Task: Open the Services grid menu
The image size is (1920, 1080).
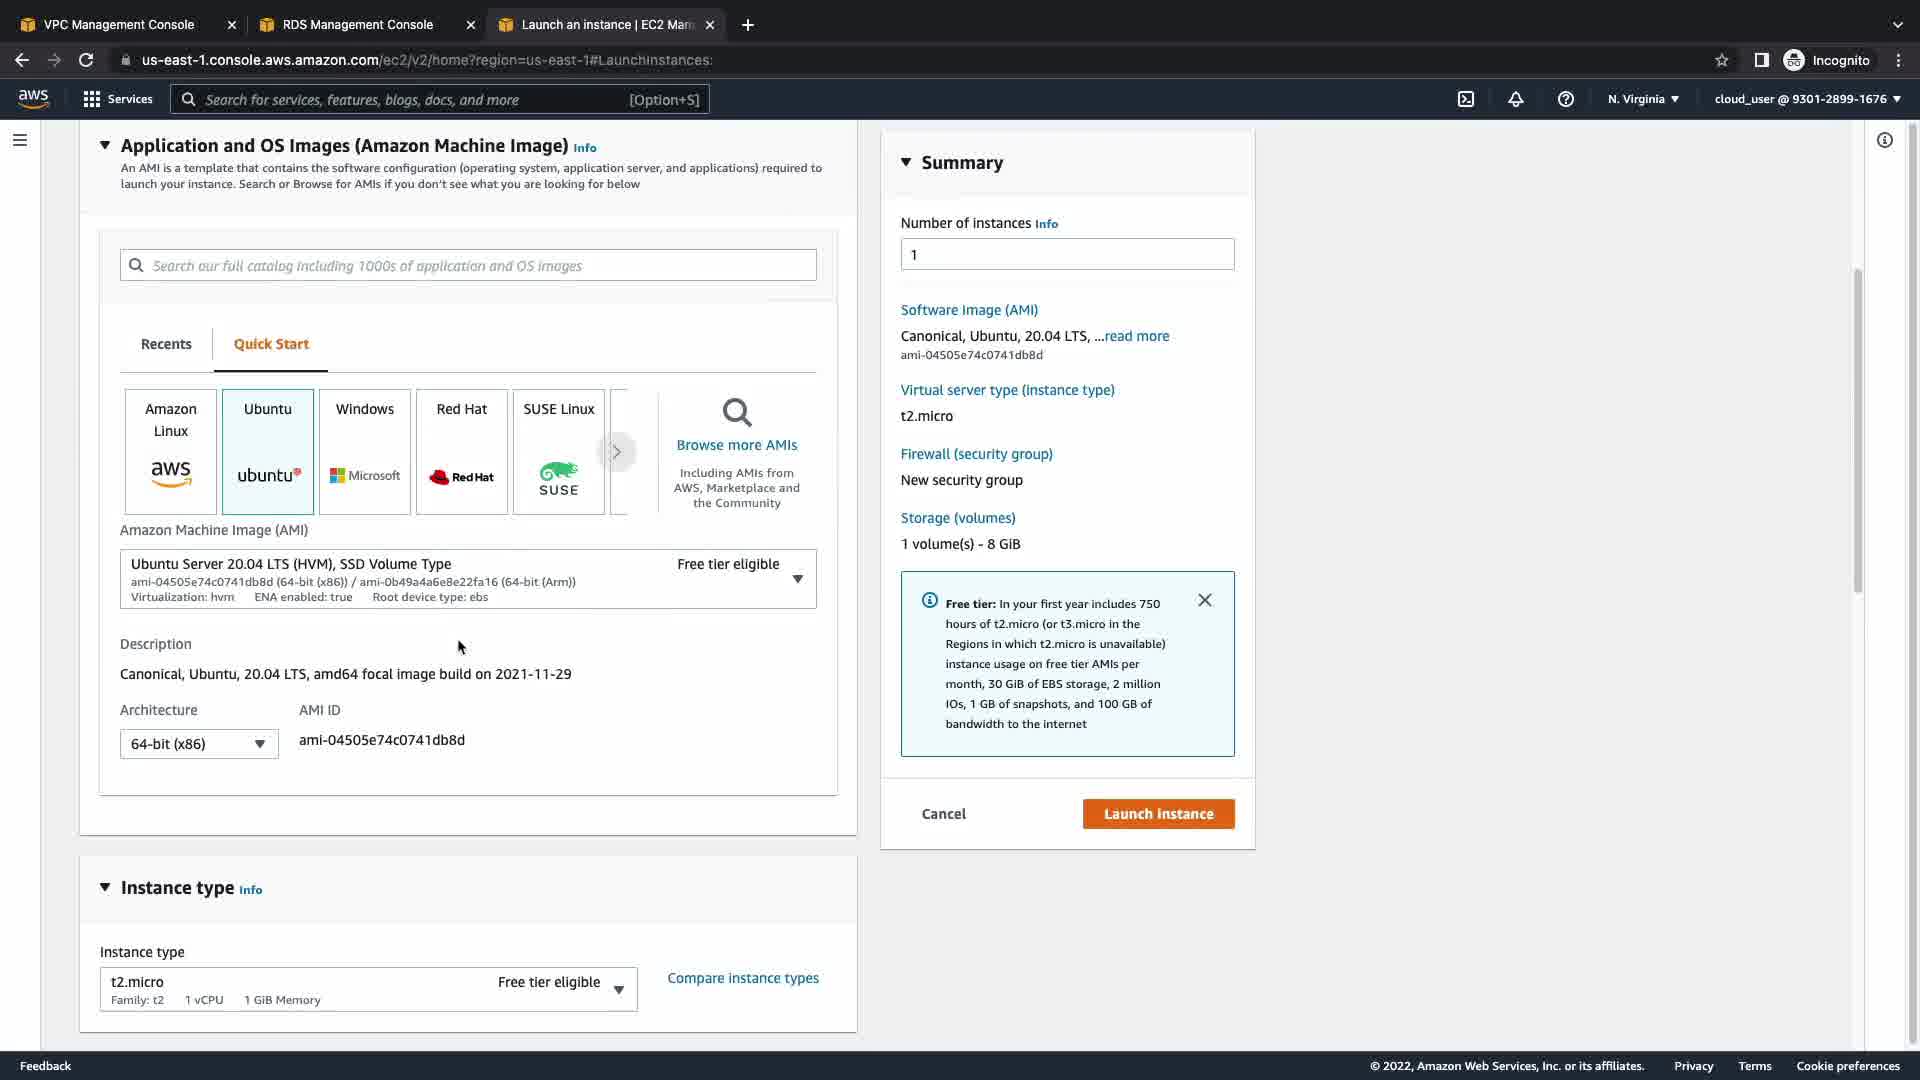Action: [x=117, y=99]
